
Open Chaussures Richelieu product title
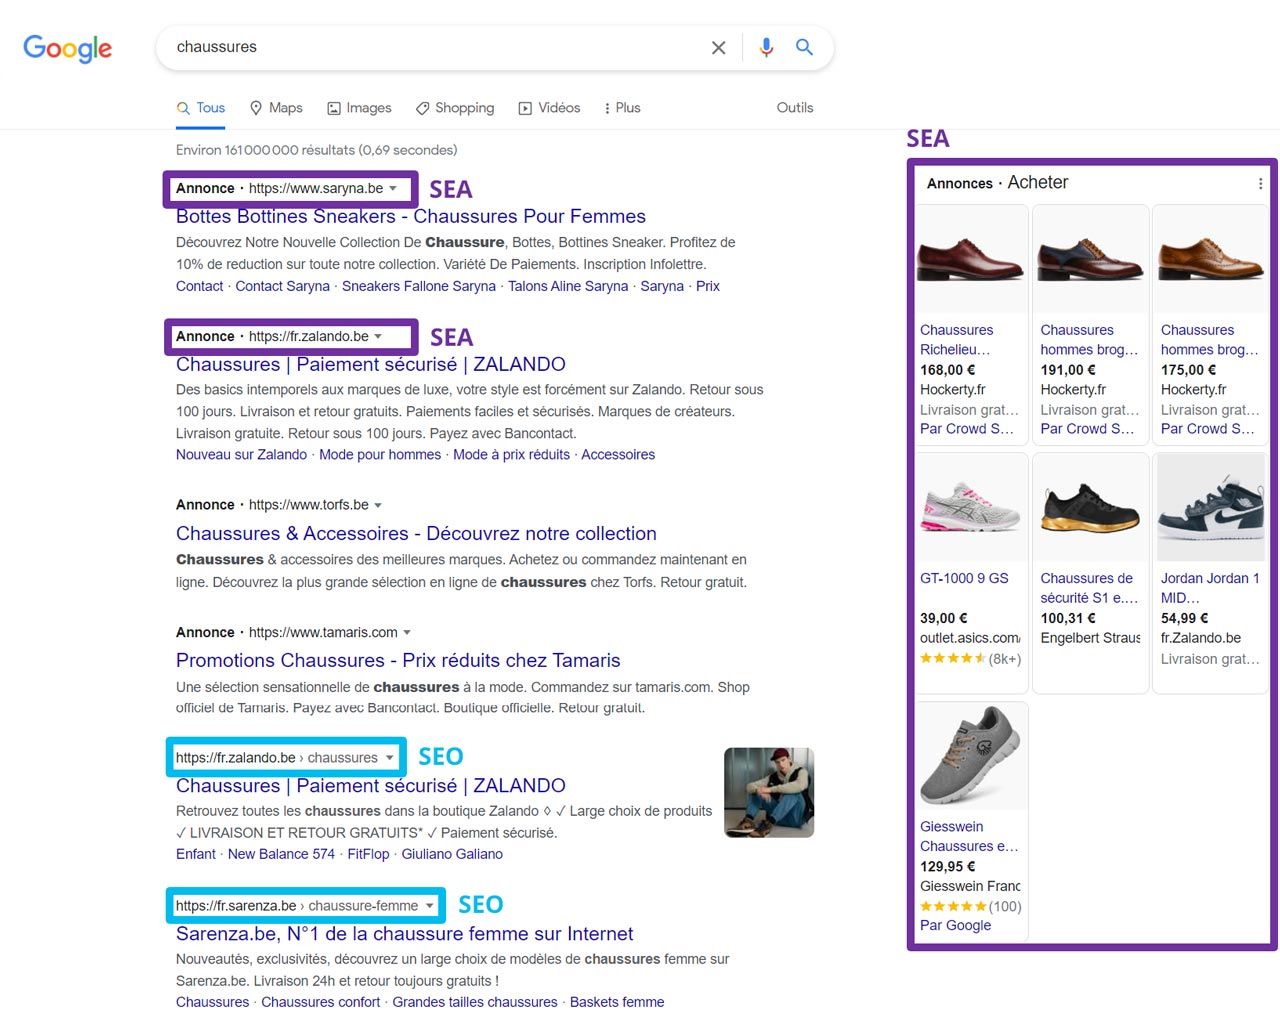tap(957, 340)
